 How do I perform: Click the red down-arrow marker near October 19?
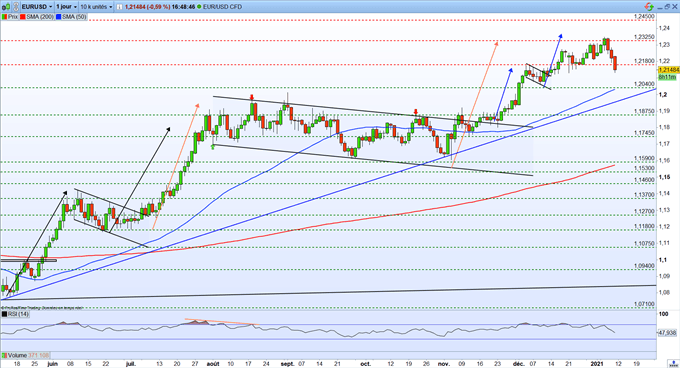[415, 112]
